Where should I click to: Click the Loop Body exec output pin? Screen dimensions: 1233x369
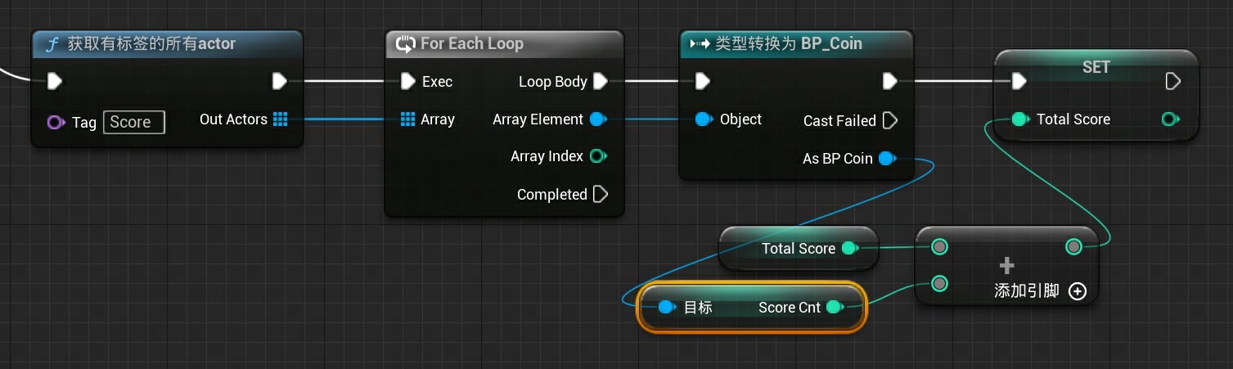pyautogui.click(x=600, y=81)
